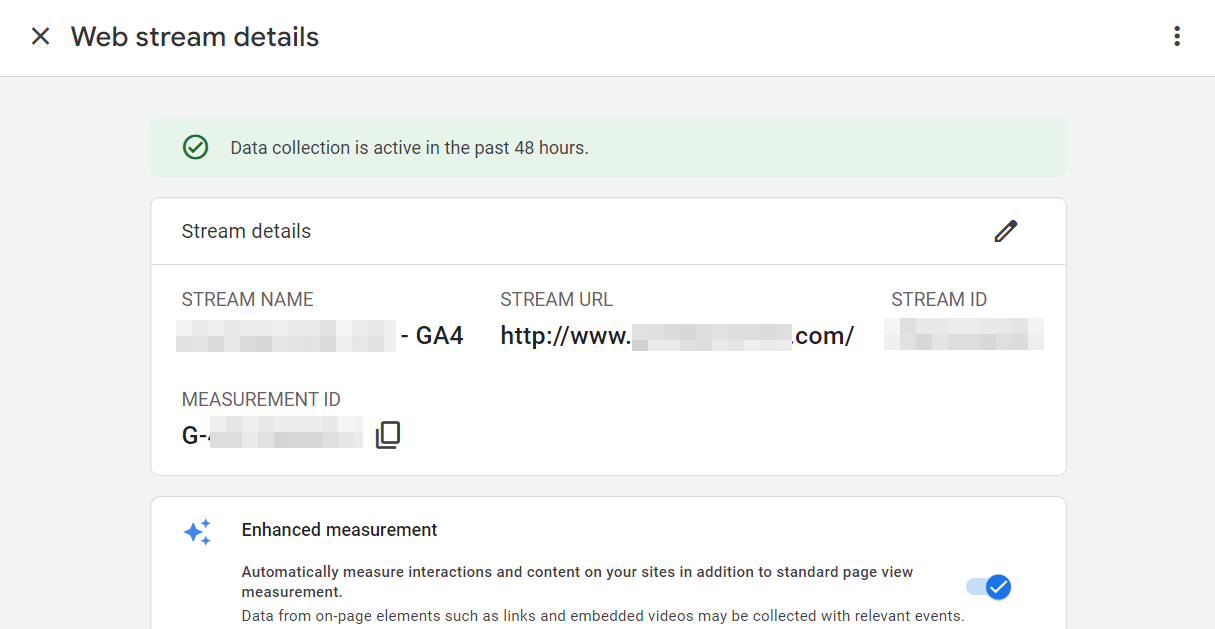
Task: Click the STREAM ID column label
Action: [939, 299]
